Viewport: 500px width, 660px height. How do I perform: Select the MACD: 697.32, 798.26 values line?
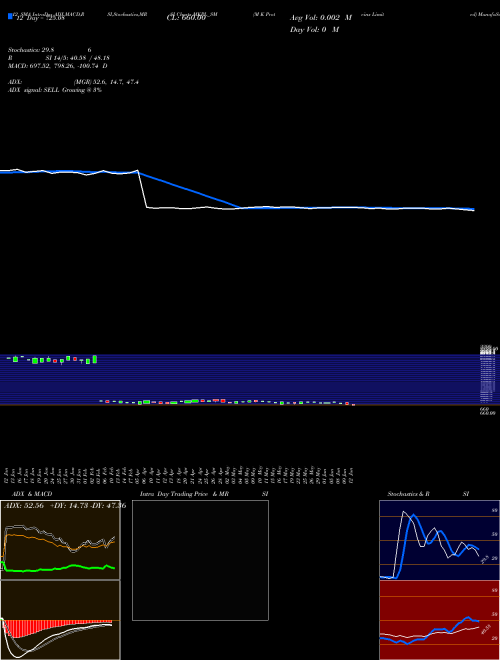58,66
